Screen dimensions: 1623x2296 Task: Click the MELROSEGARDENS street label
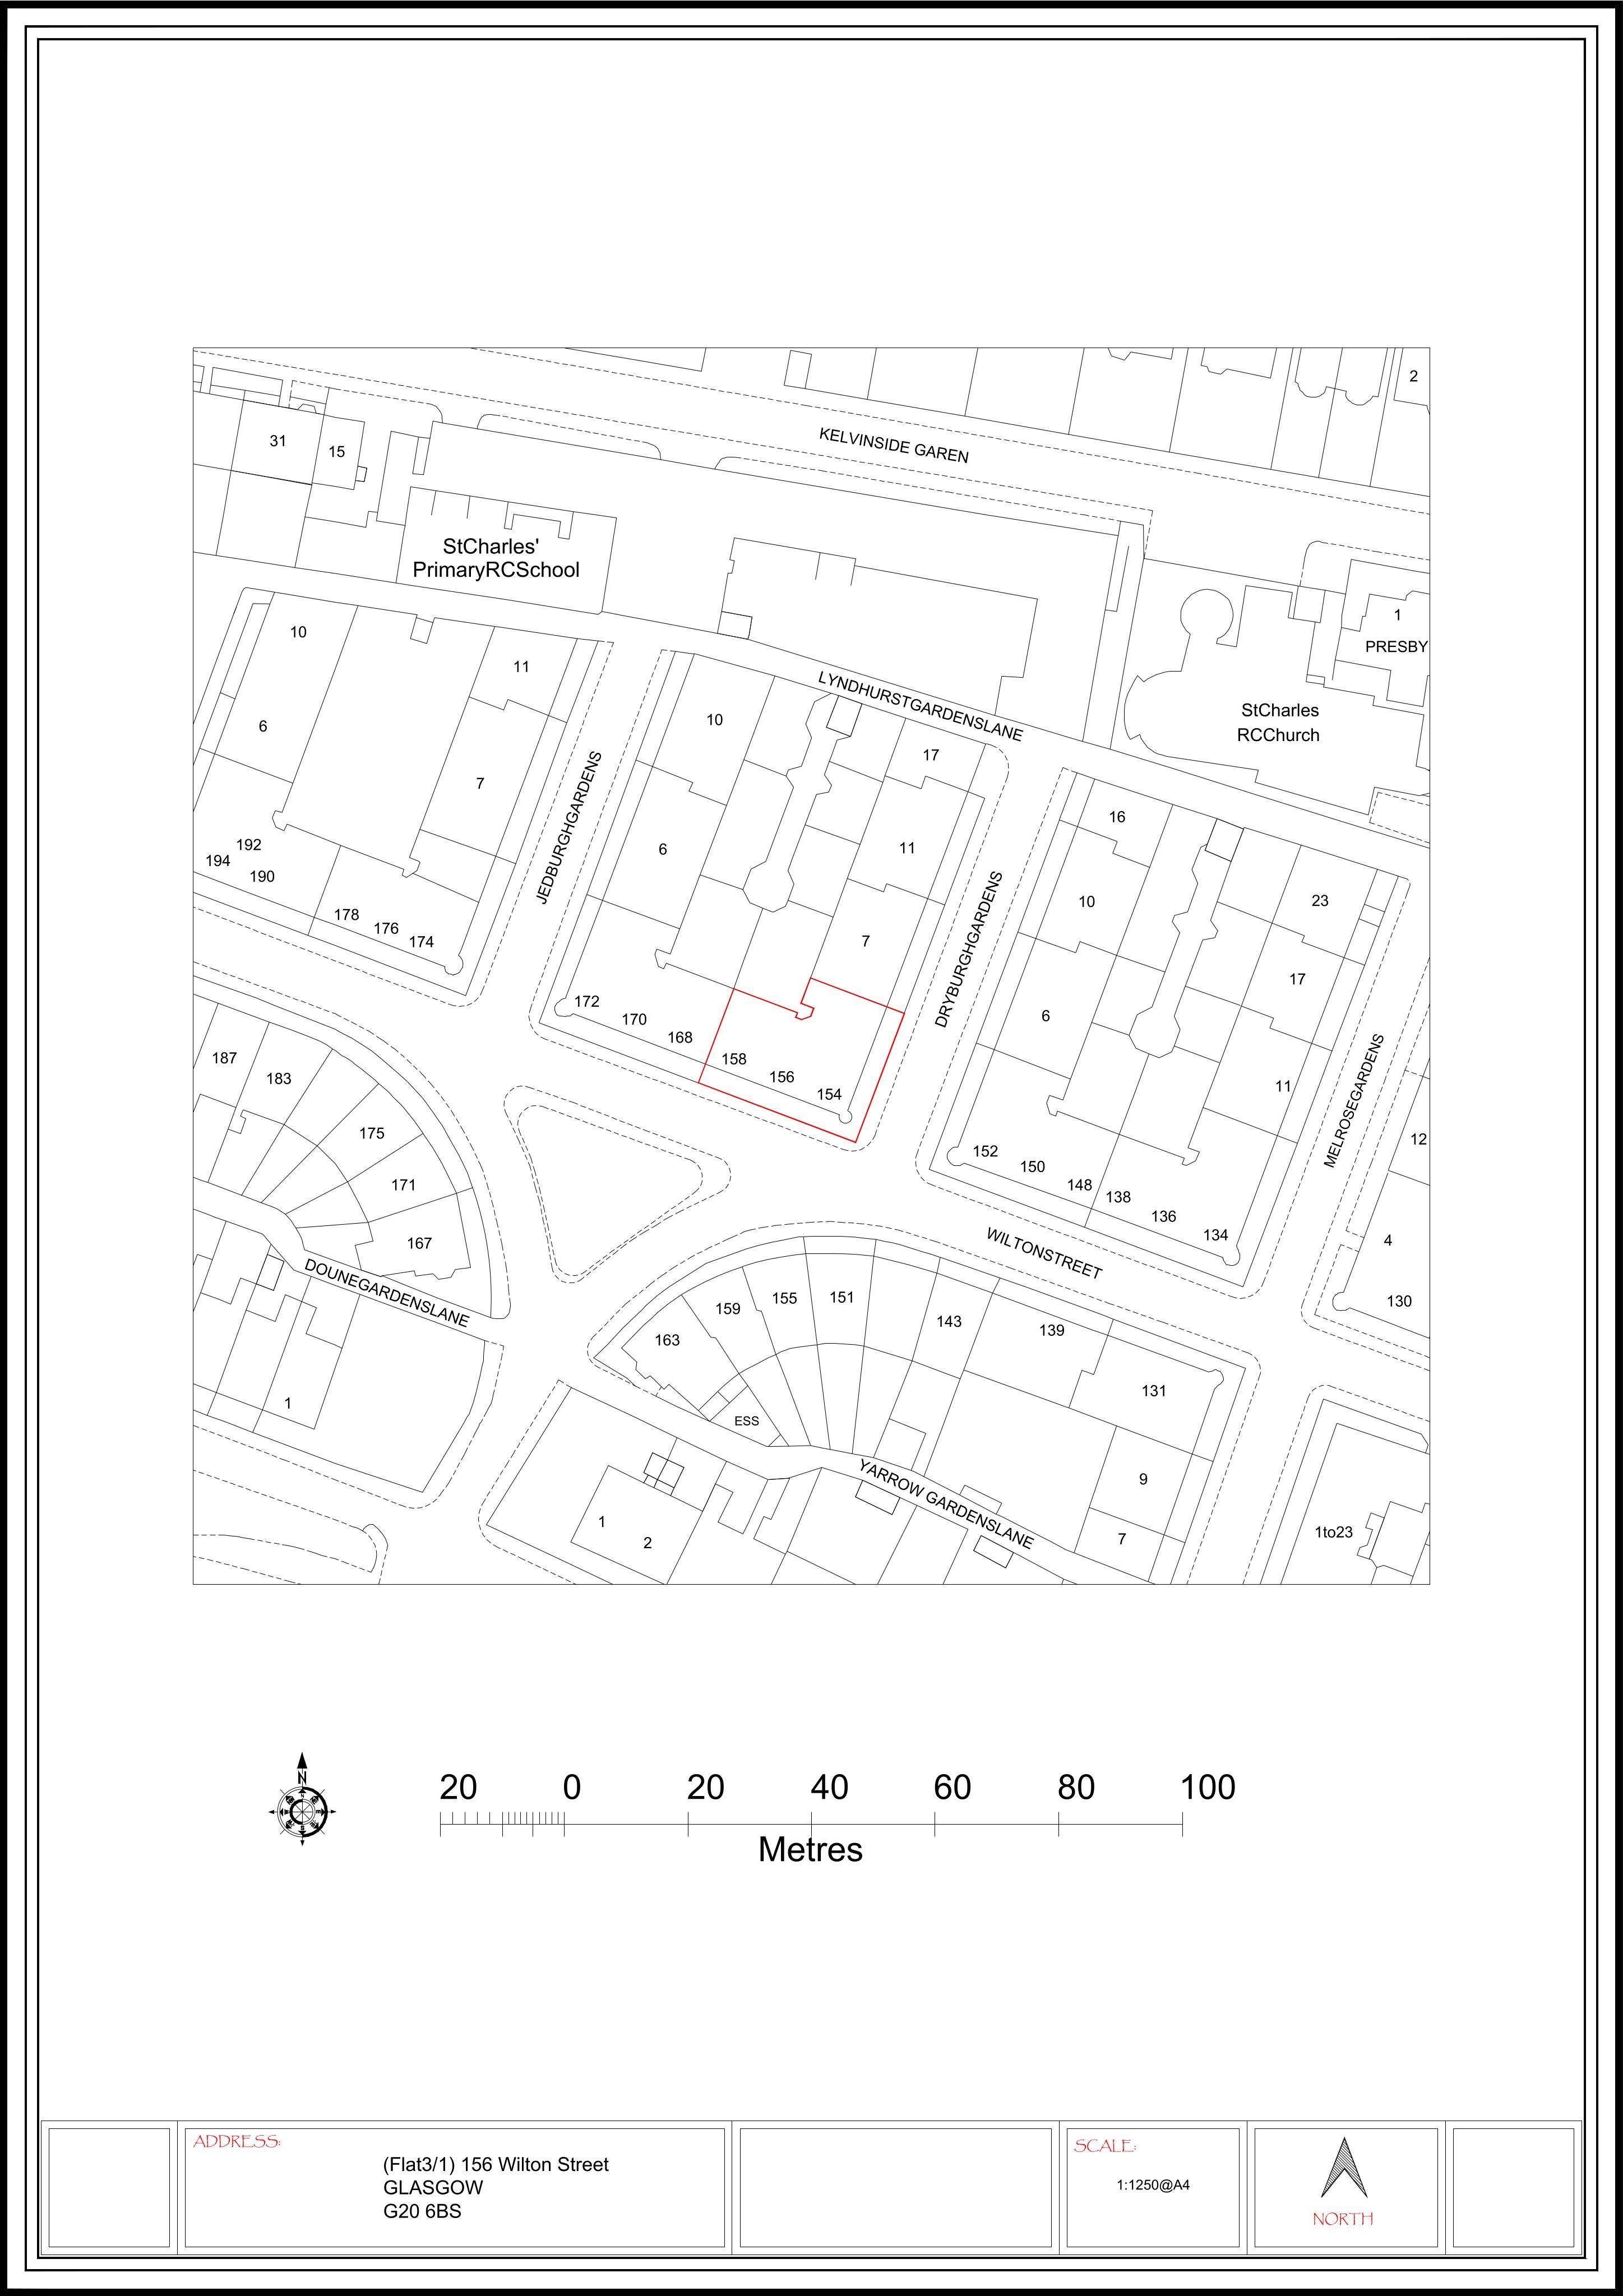[x=1355, y=1100]
